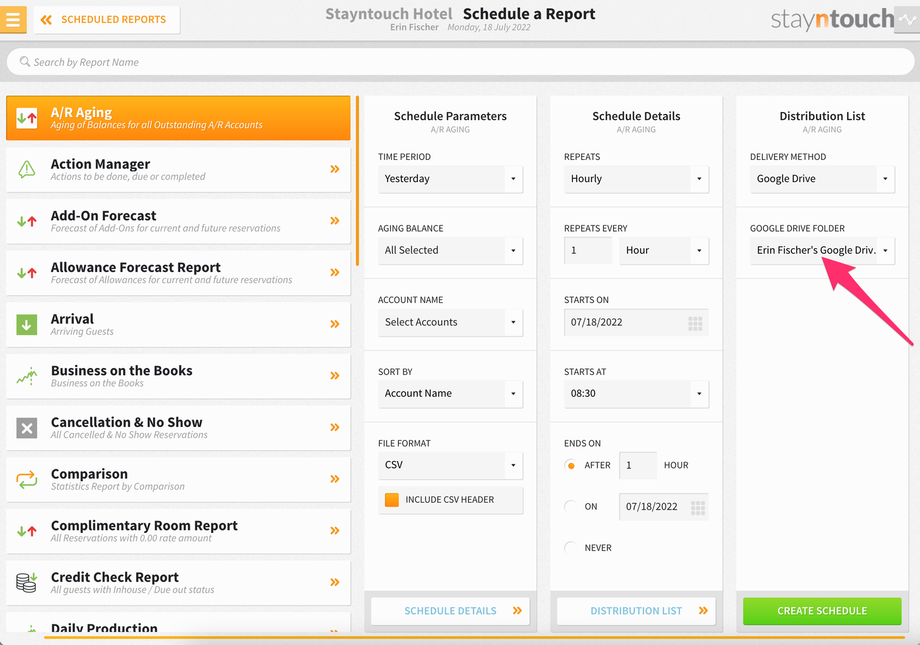
Task: Open the Repeats Every Hour unit dropdown
Action: coord(664,251)
